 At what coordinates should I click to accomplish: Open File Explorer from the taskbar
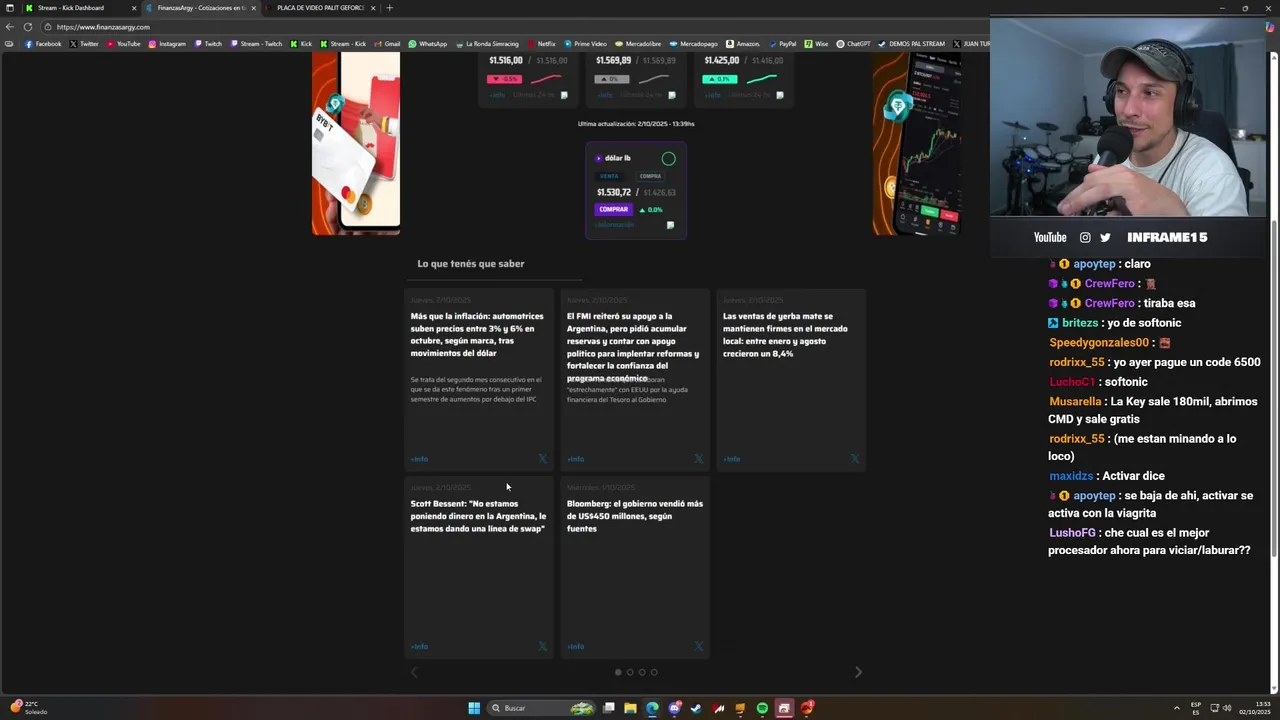tap(630, 708)
